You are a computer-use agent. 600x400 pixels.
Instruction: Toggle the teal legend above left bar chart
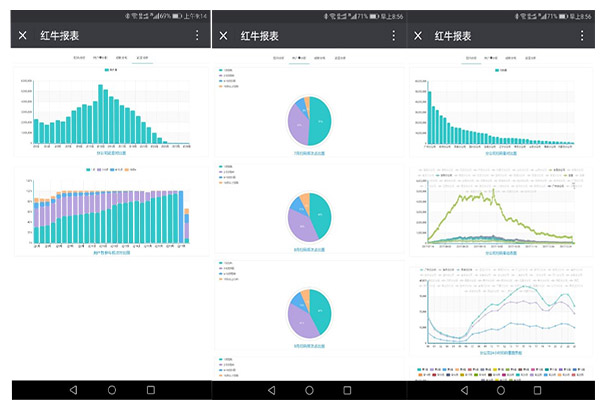(x=109, y=70)
